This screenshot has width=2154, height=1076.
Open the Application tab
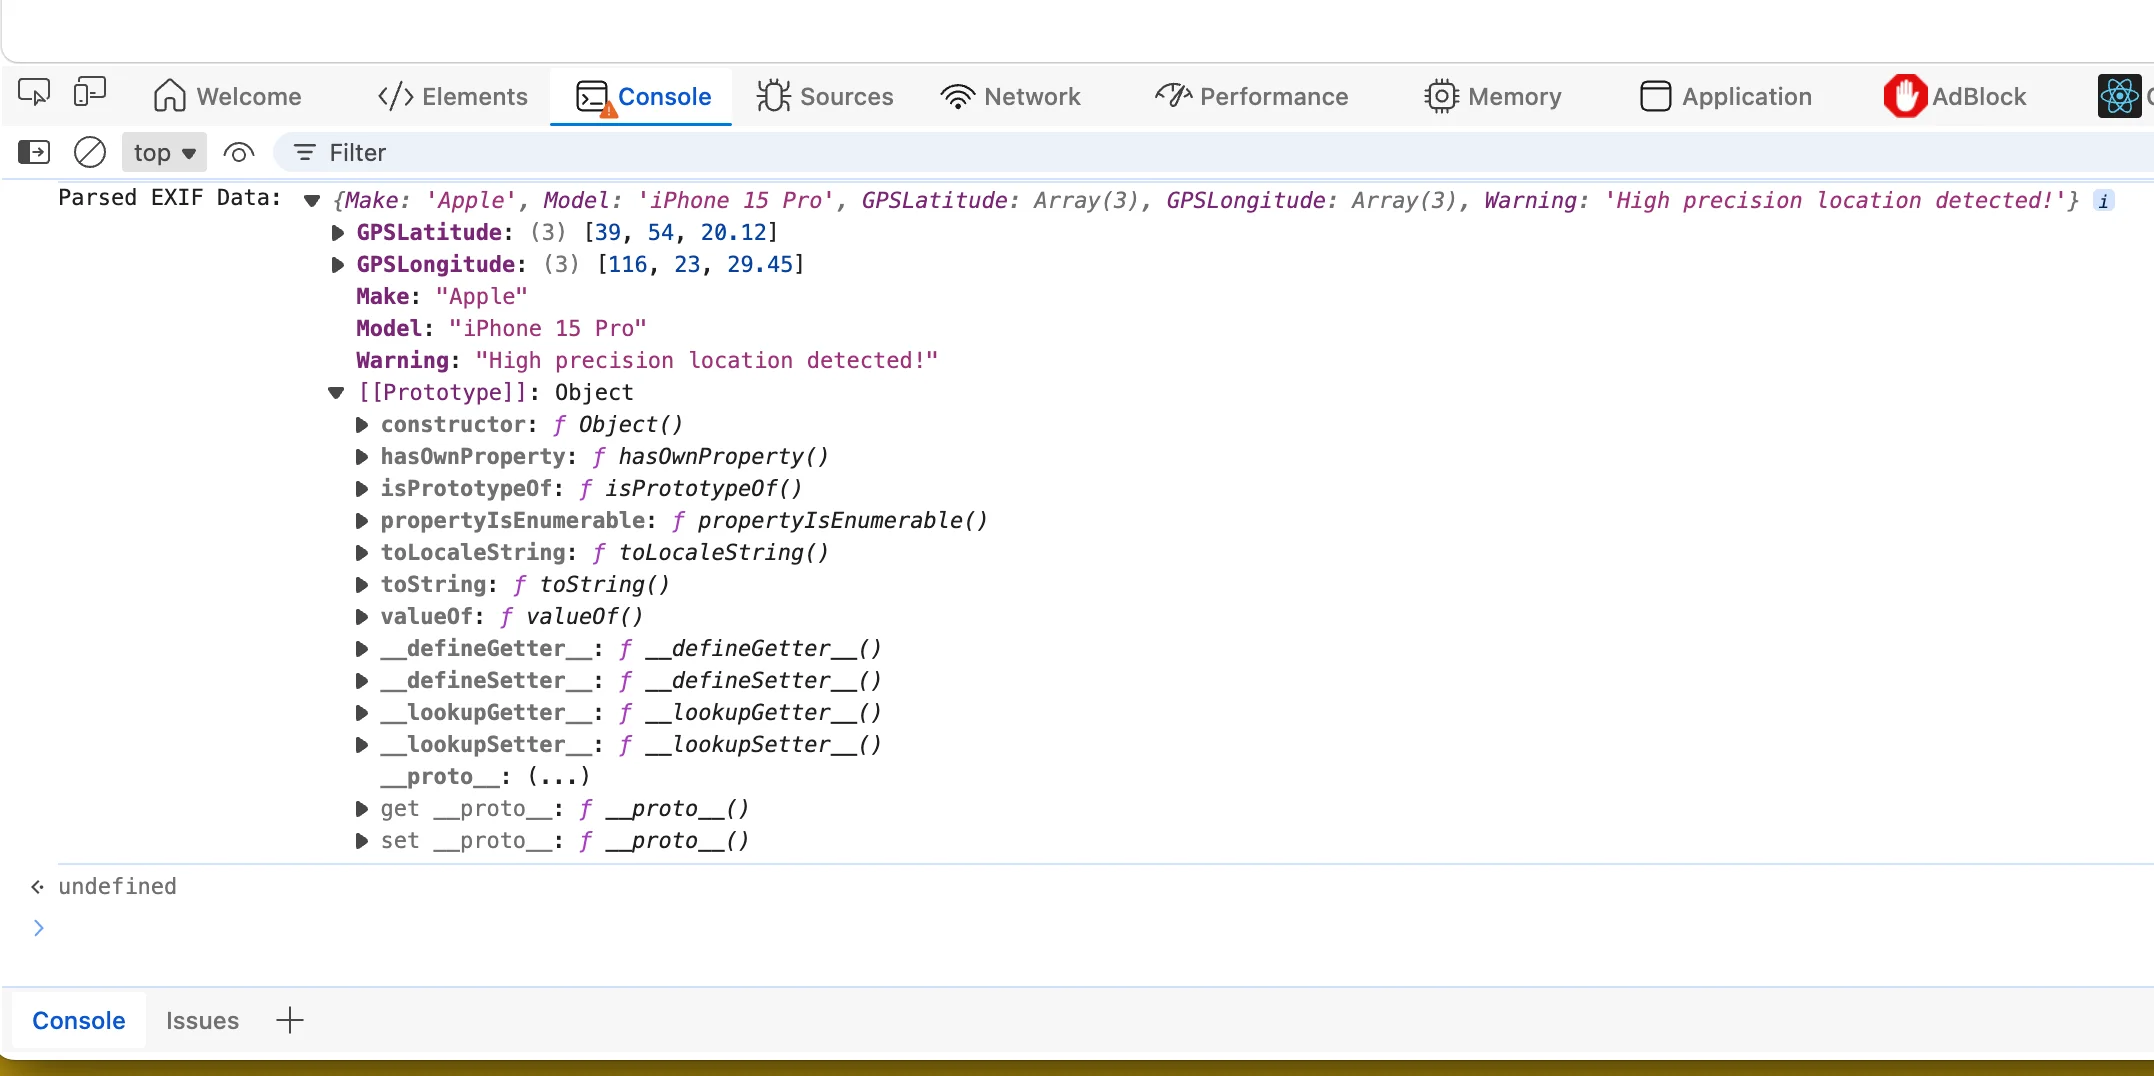point(1726,96)
